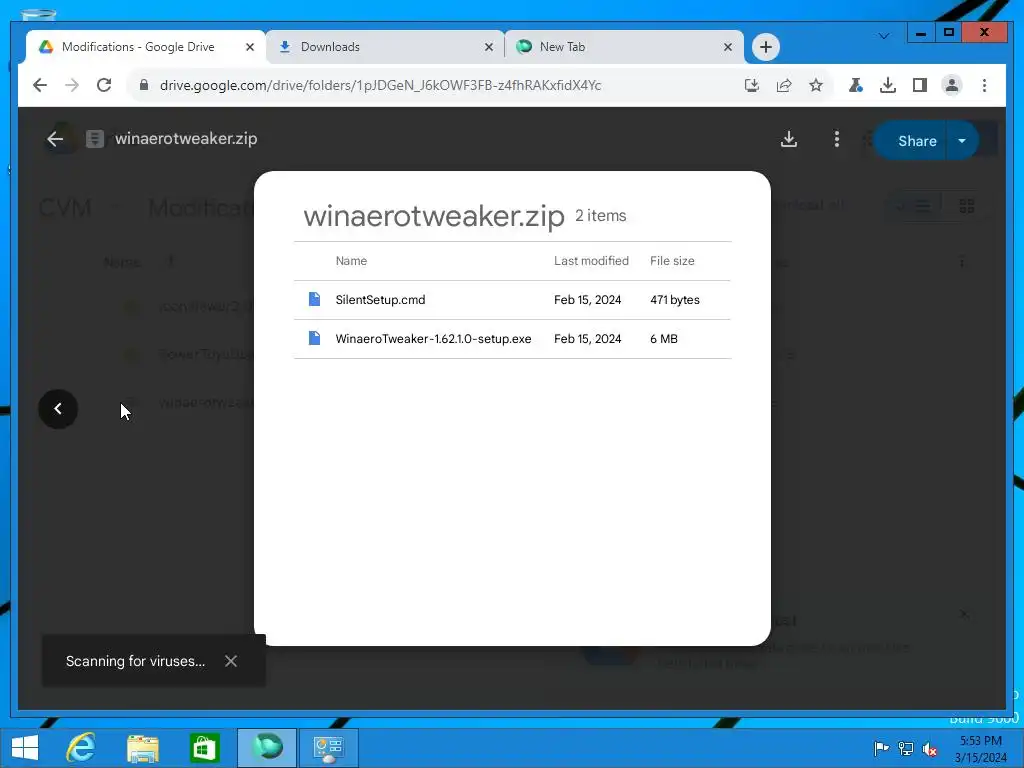Screen dimensions: 1024x768
Task: Close the New Tab tab
Action: (728, 47)
